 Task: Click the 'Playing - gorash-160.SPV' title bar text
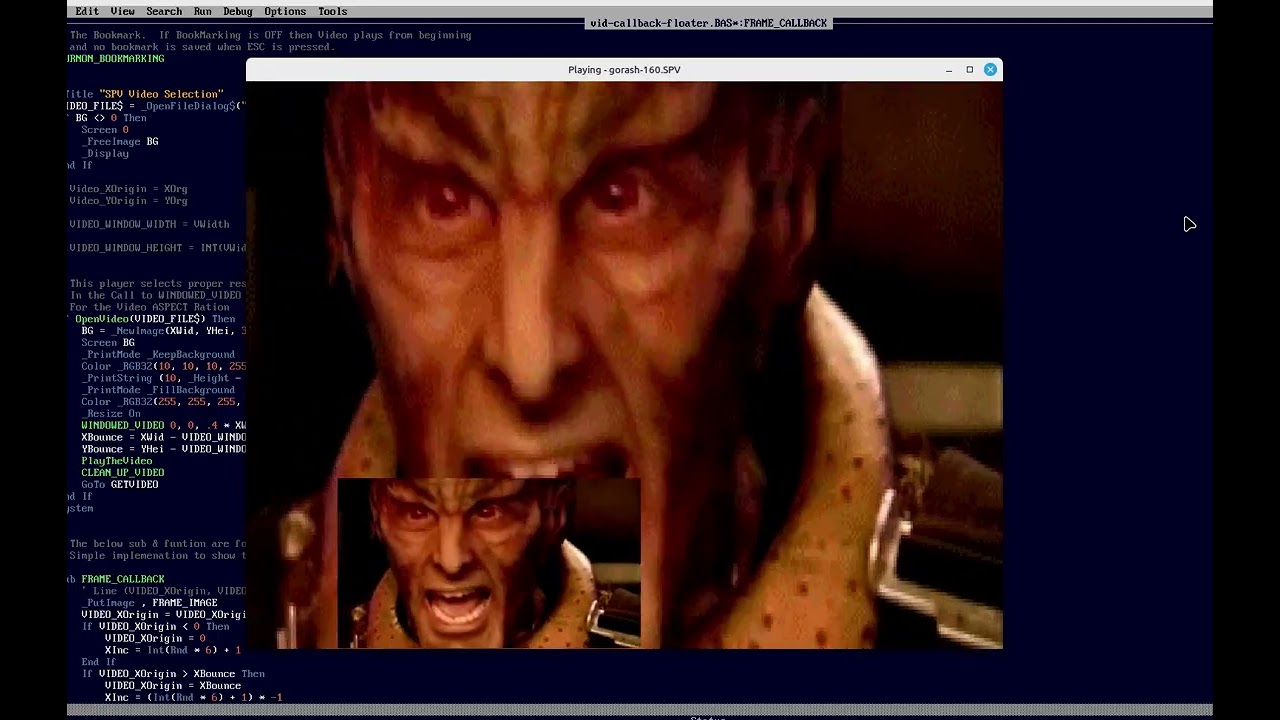pos(624,70)
